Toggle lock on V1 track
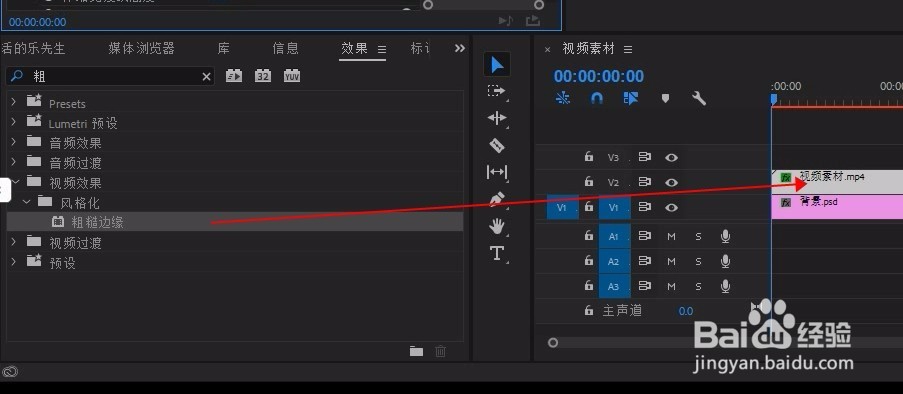 (589, 207)
